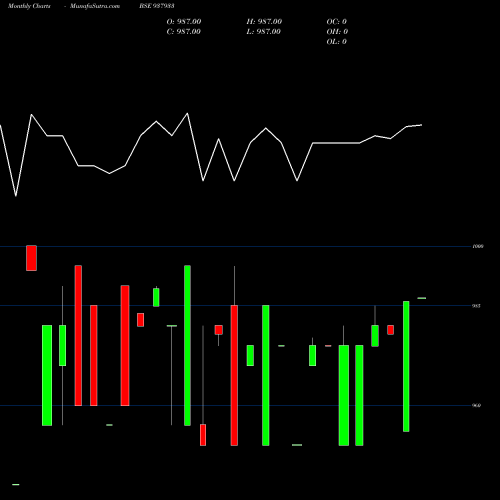Click the MunafaSutra.com label
The width and height of the screenshot is (500, 500).
tap(95, 6)
